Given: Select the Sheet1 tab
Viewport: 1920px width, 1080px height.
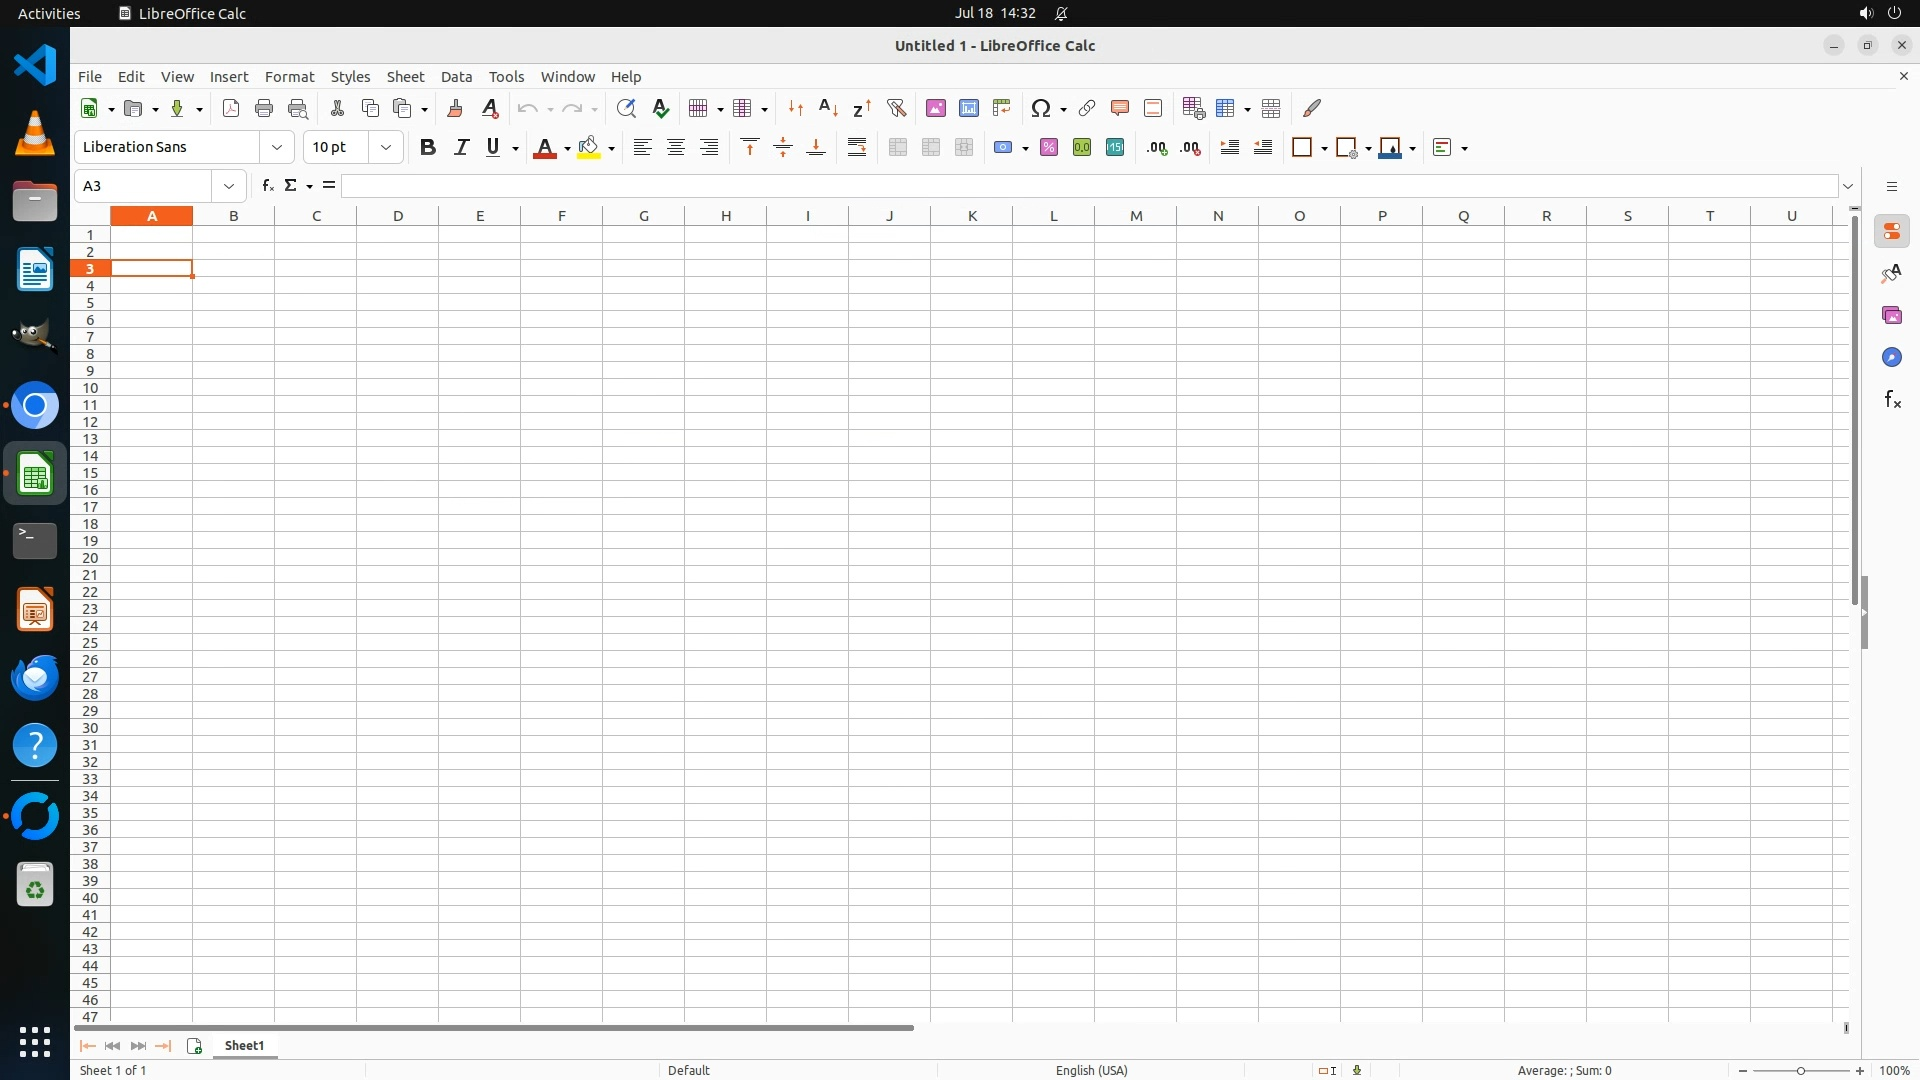Looking at the screenshot, I should [244, 1045].
